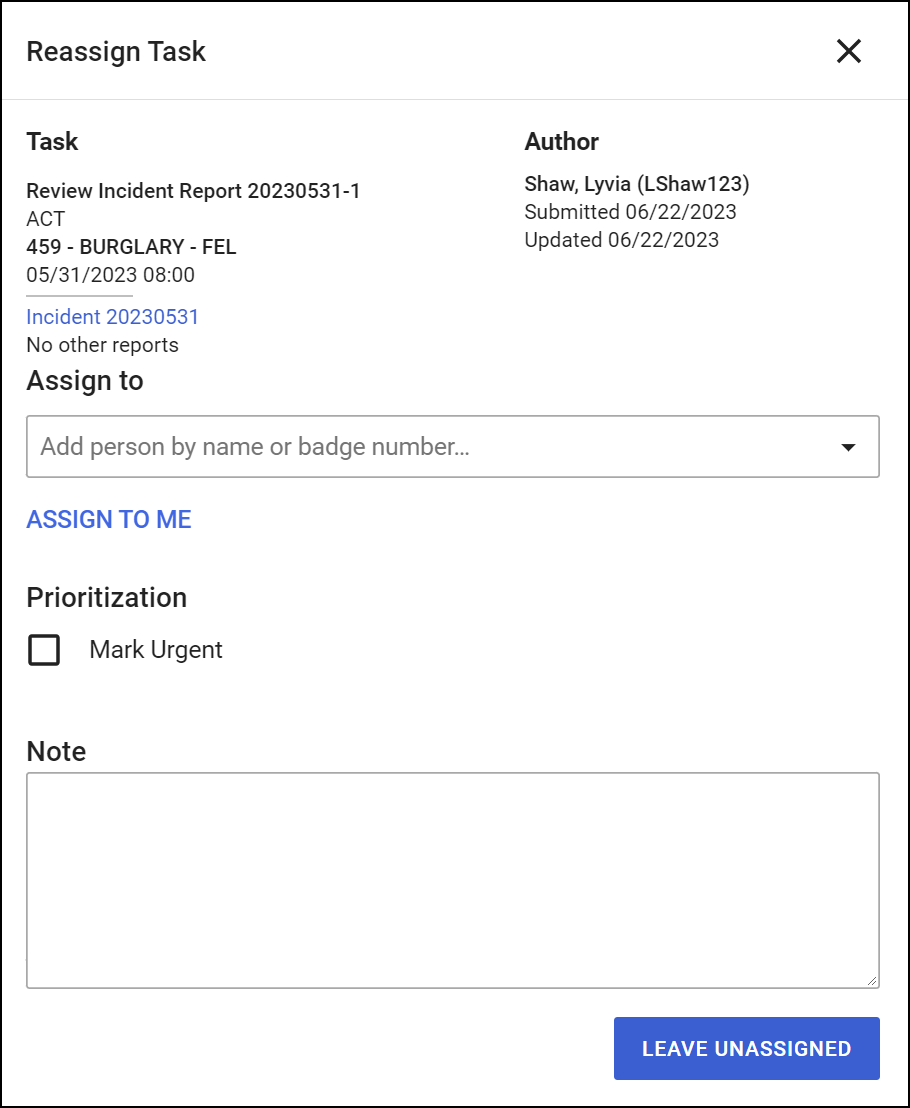The width and height of the screenshot is (910, 1108).
Task: Click the Assign to section heading
Action: pos(84,381)
